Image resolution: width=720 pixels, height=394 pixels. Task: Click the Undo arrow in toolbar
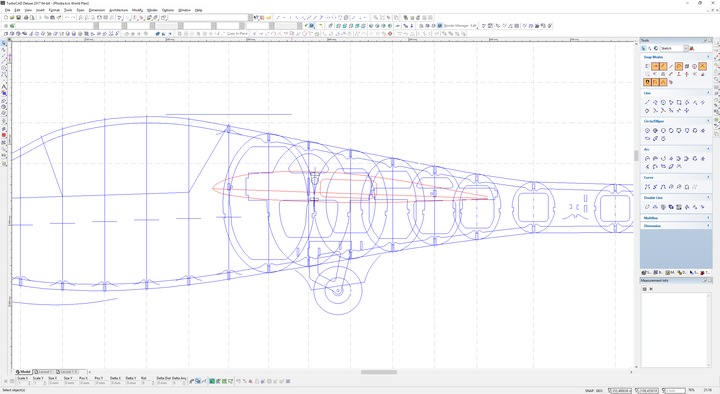pyautogui.click(x=66, y=17)
